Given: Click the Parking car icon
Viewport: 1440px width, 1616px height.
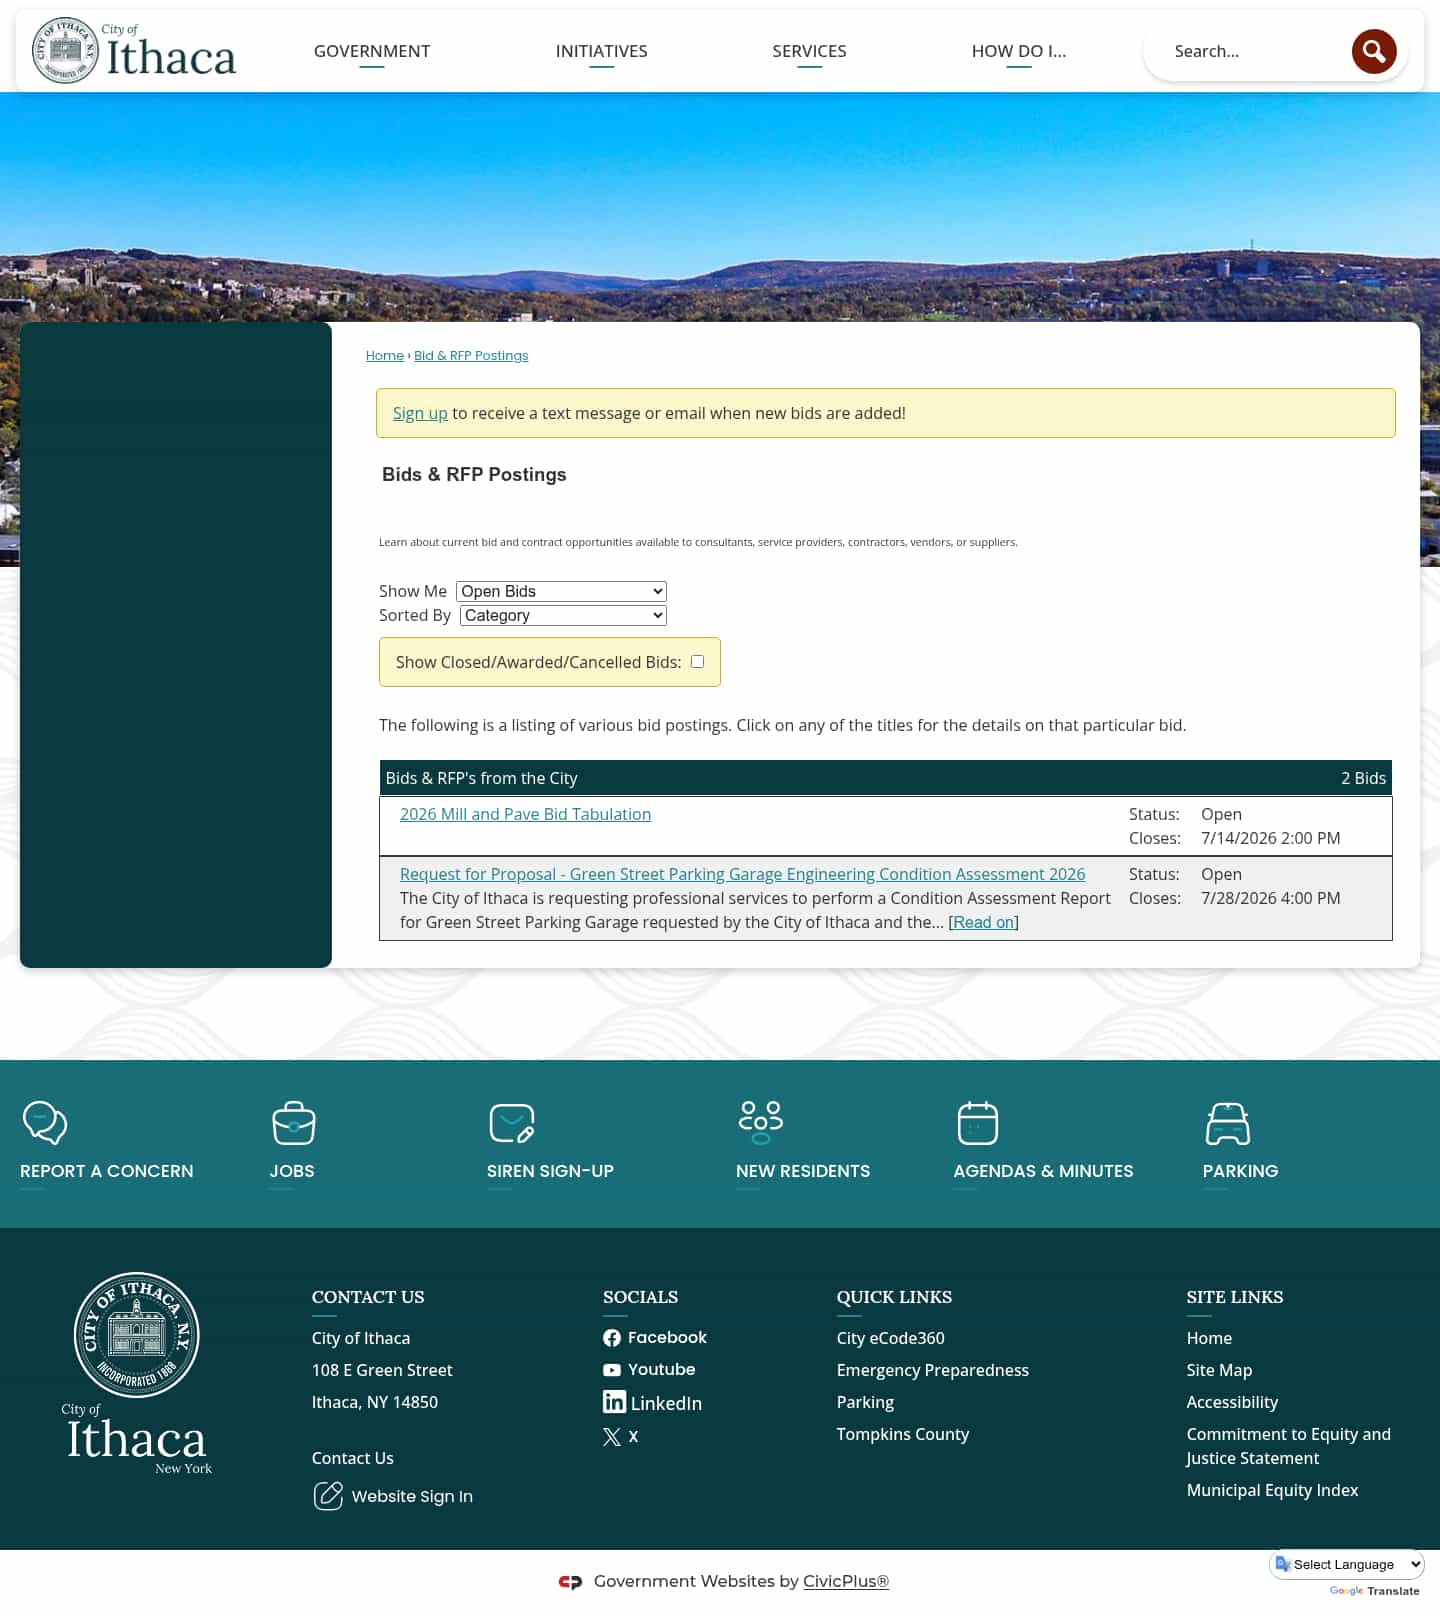Looking at the screenshot, I should [1228, 1124].
